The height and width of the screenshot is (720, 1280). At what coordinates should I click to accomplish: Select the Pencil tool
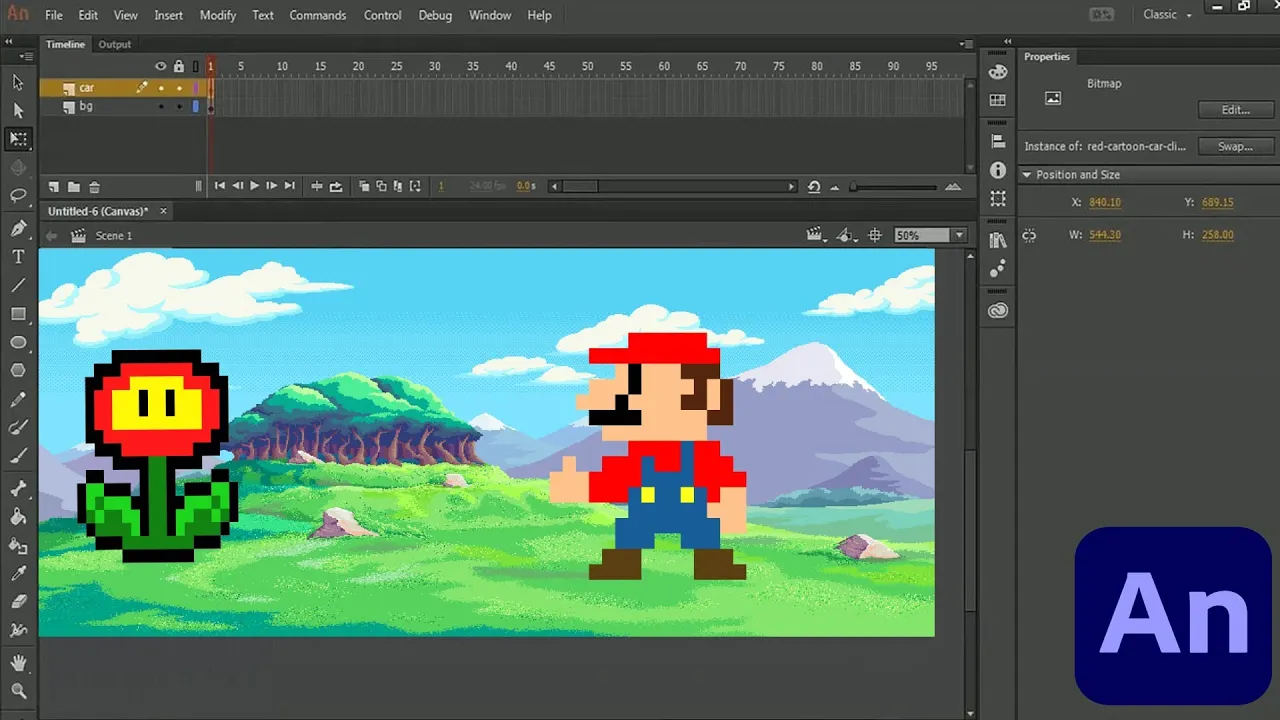click(18, 399)
